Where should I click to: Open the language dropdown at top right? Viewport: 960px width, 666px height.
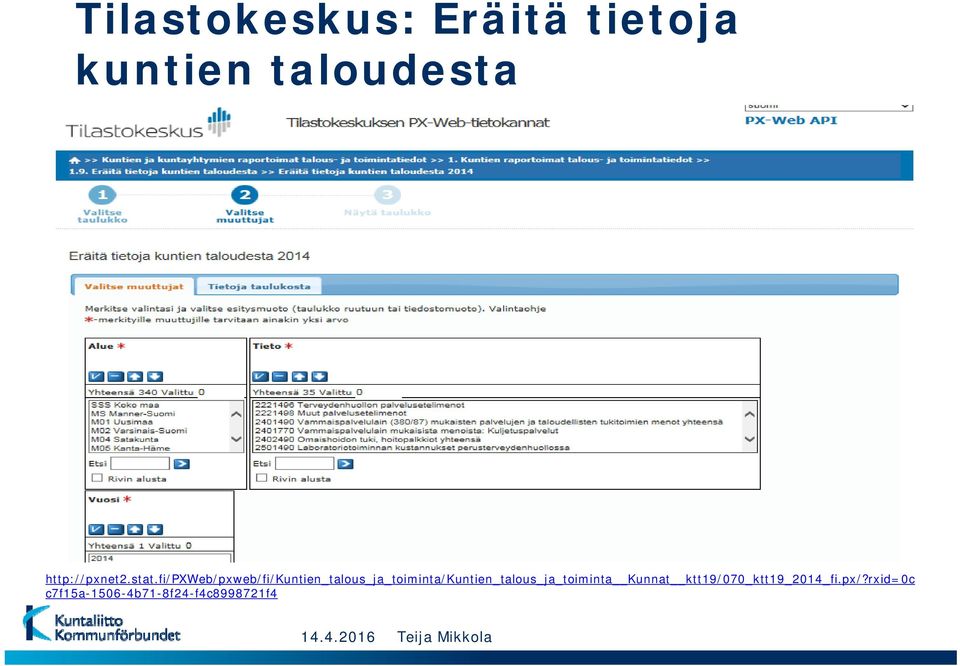(x=829, y=107)
